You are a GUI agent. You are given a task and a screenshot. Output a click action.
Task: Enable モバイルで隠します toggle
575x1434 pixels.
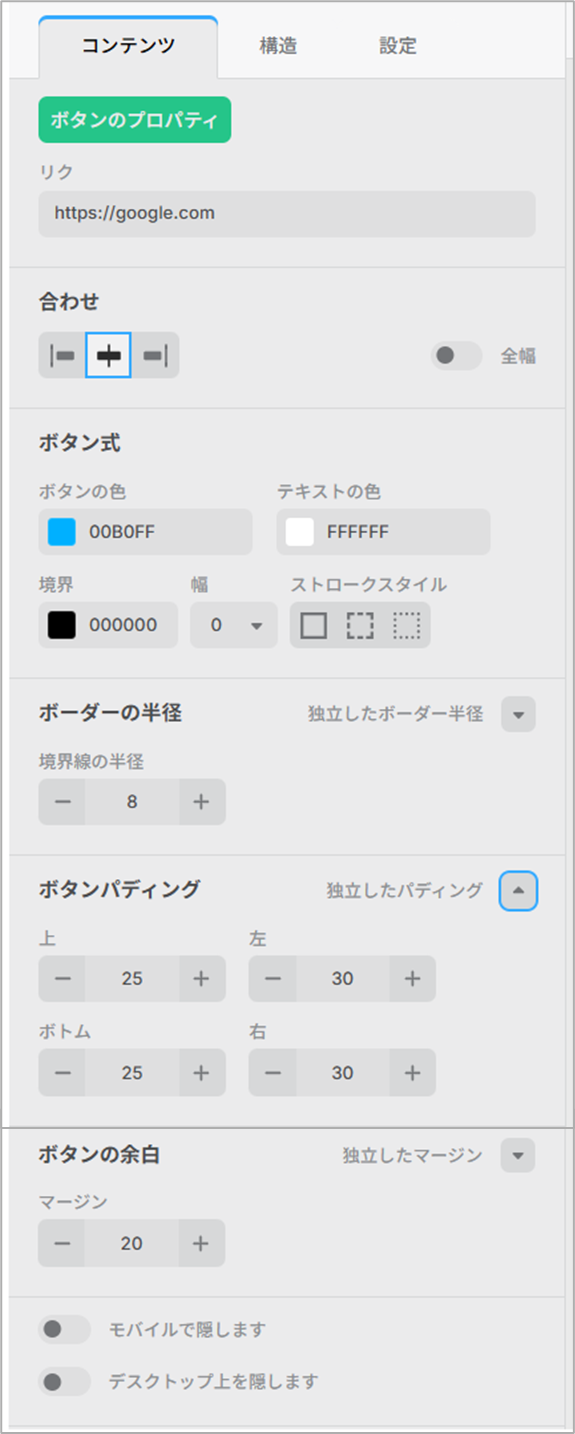(64, 1330)
